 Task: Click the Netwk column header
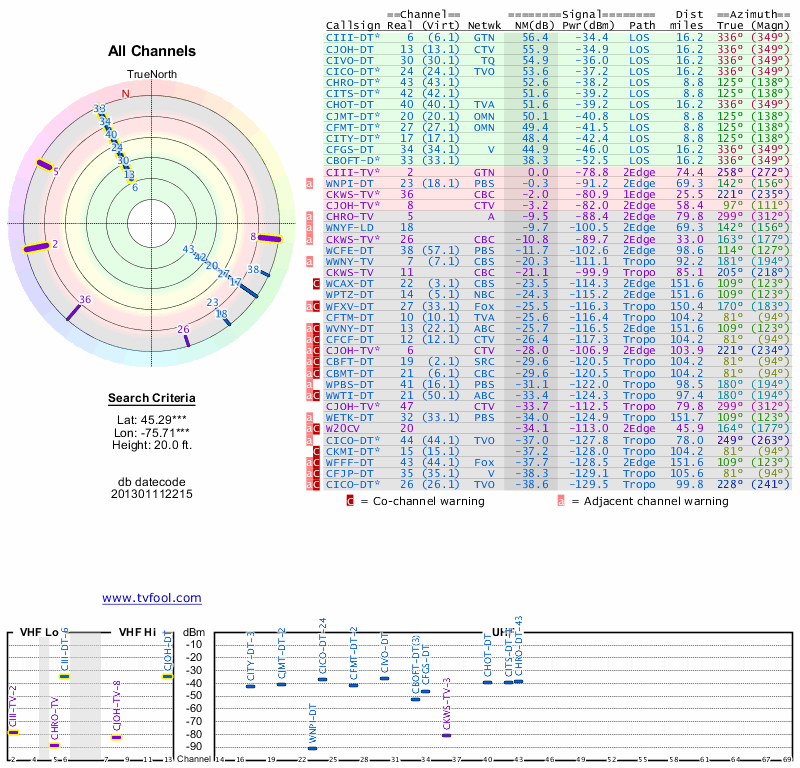(485, 26)
